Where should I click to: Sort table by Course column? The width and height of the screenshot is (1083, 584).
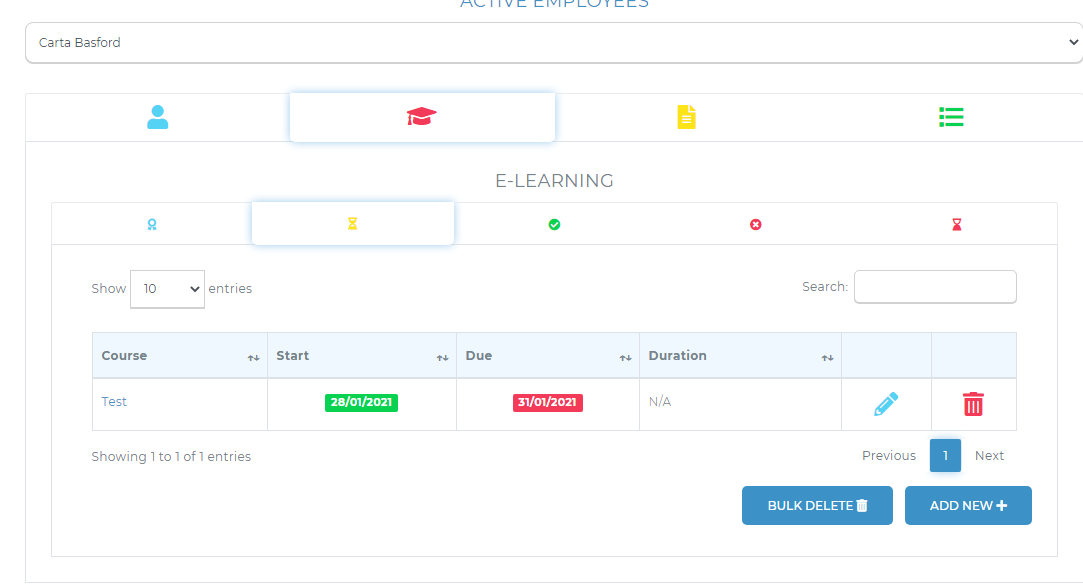[x=180, y=356]
